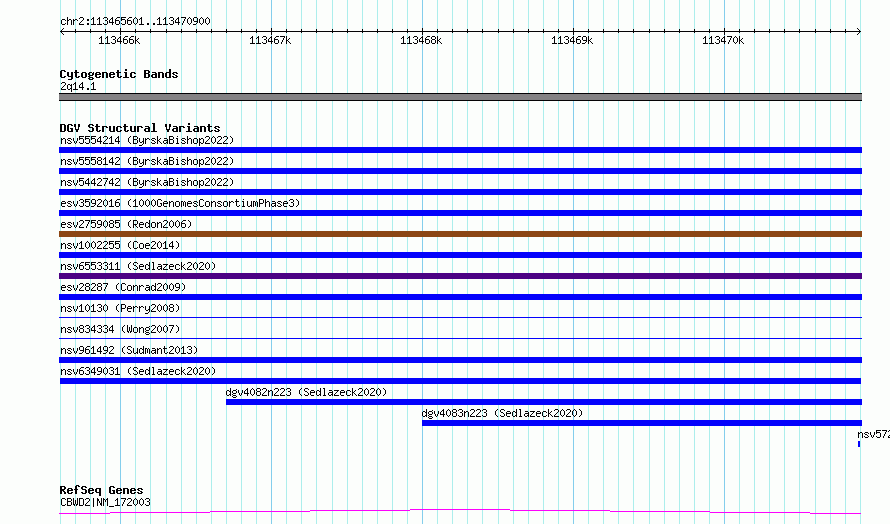Click the blue bar under nsv5554214
This screenshot has width=890, height=524.
point(460,150)
